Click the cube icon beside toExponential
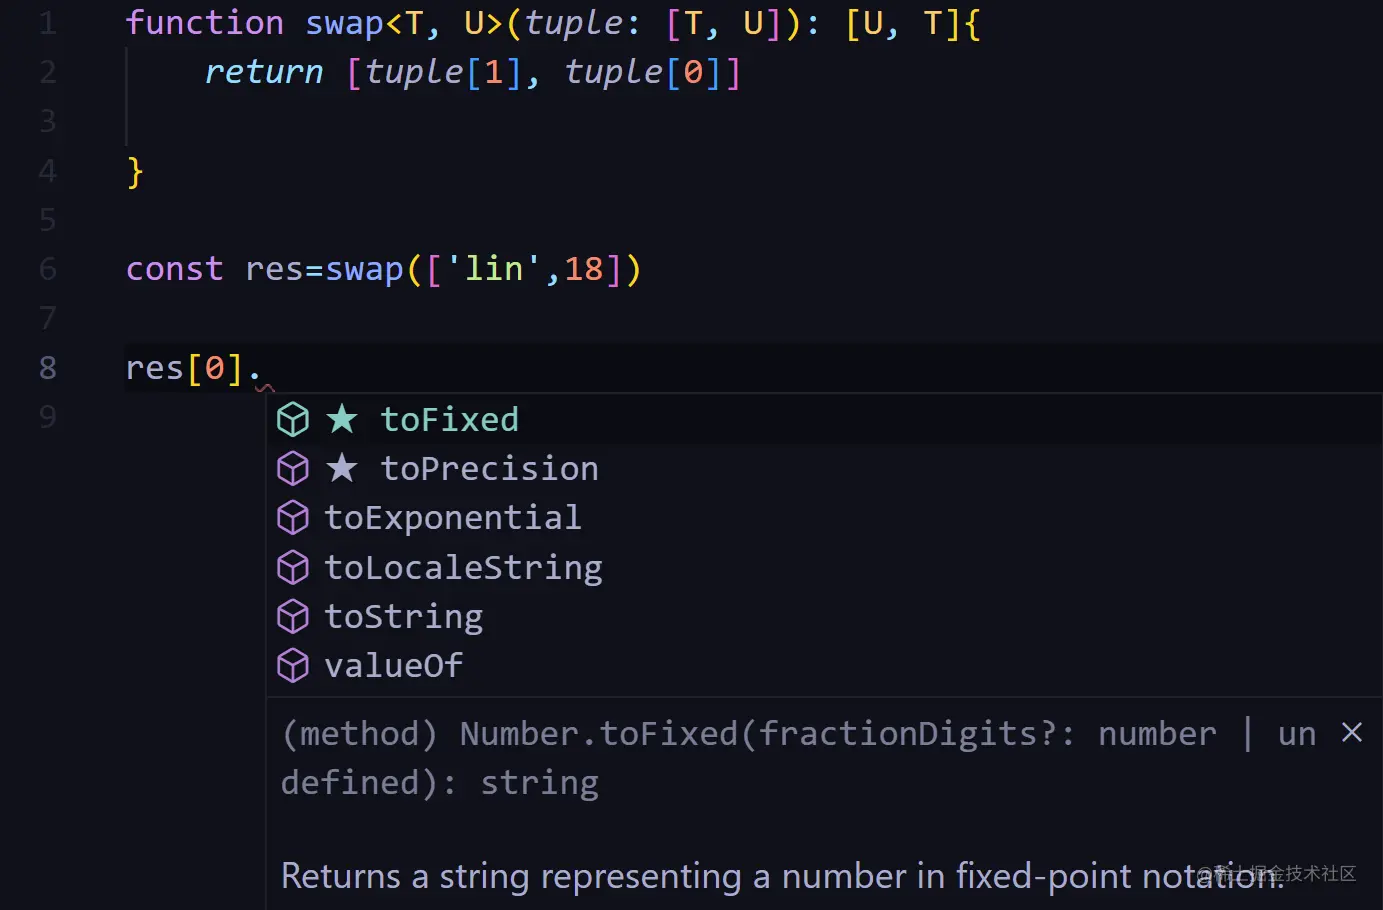The width and height of the screenshot is (1383, 910). (x=293, y=518)
